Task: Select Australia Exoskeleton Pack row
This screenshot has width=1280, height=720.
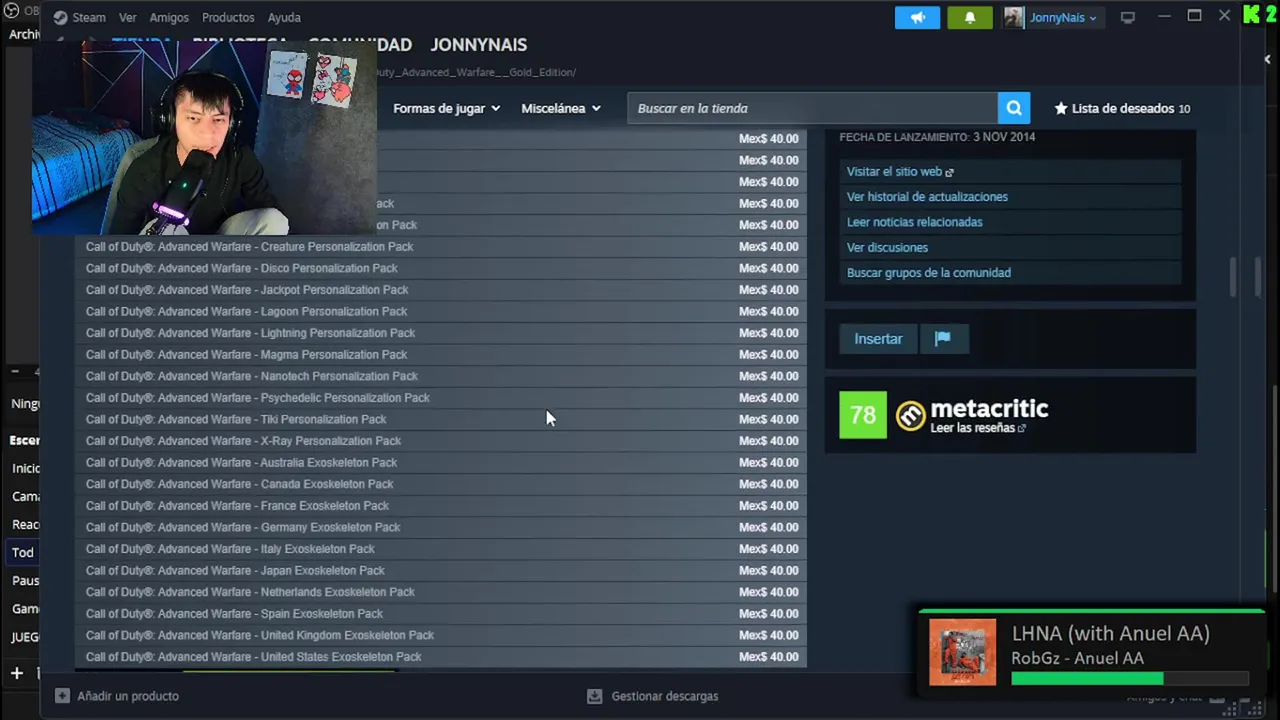Action: click(440, 463)
